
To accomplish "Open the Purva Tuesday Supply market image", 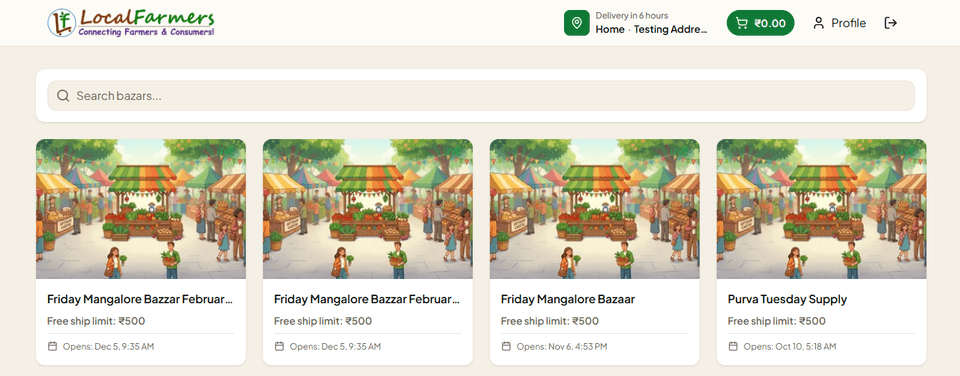I will 822,209.
